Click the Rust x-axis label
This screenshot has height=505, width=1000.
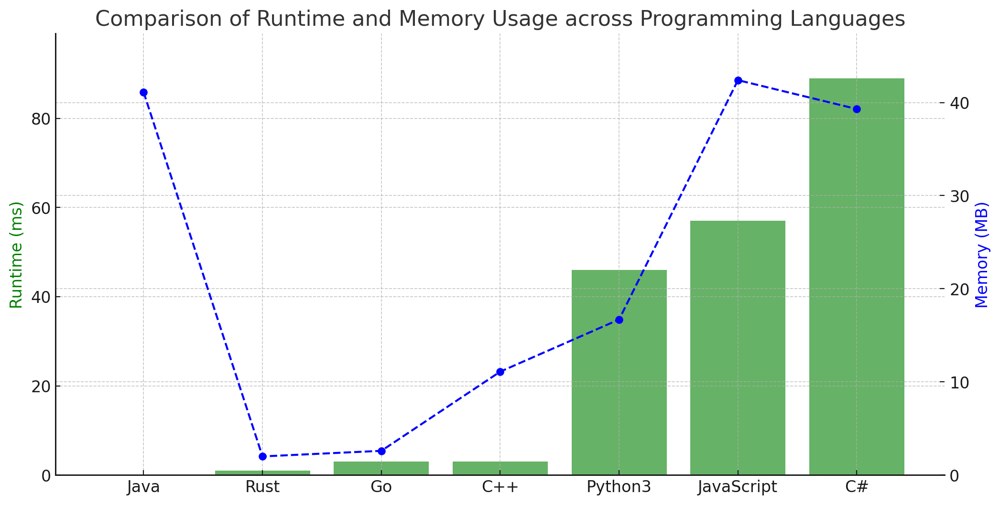click(262, 487)
